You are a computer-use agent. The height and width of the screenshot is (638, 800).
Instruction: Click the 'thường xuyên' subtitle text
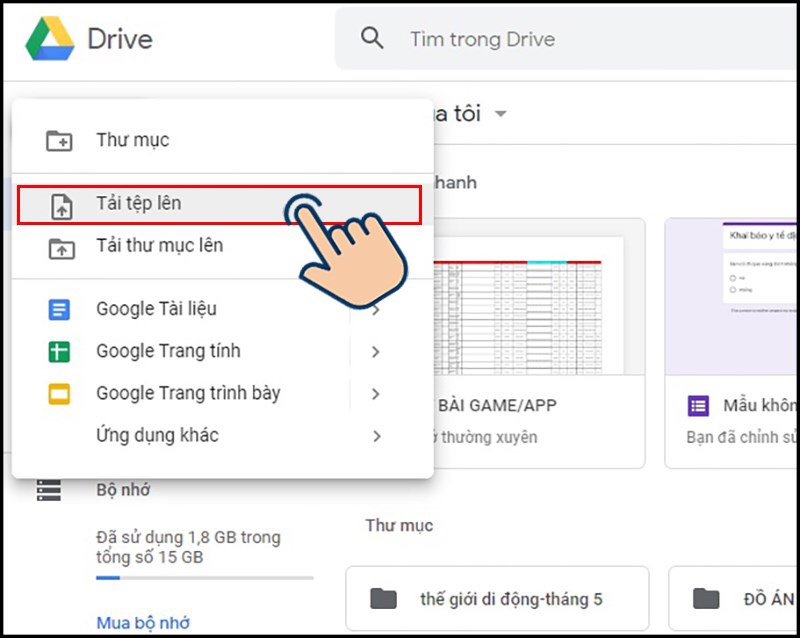[x=489, y=437]
